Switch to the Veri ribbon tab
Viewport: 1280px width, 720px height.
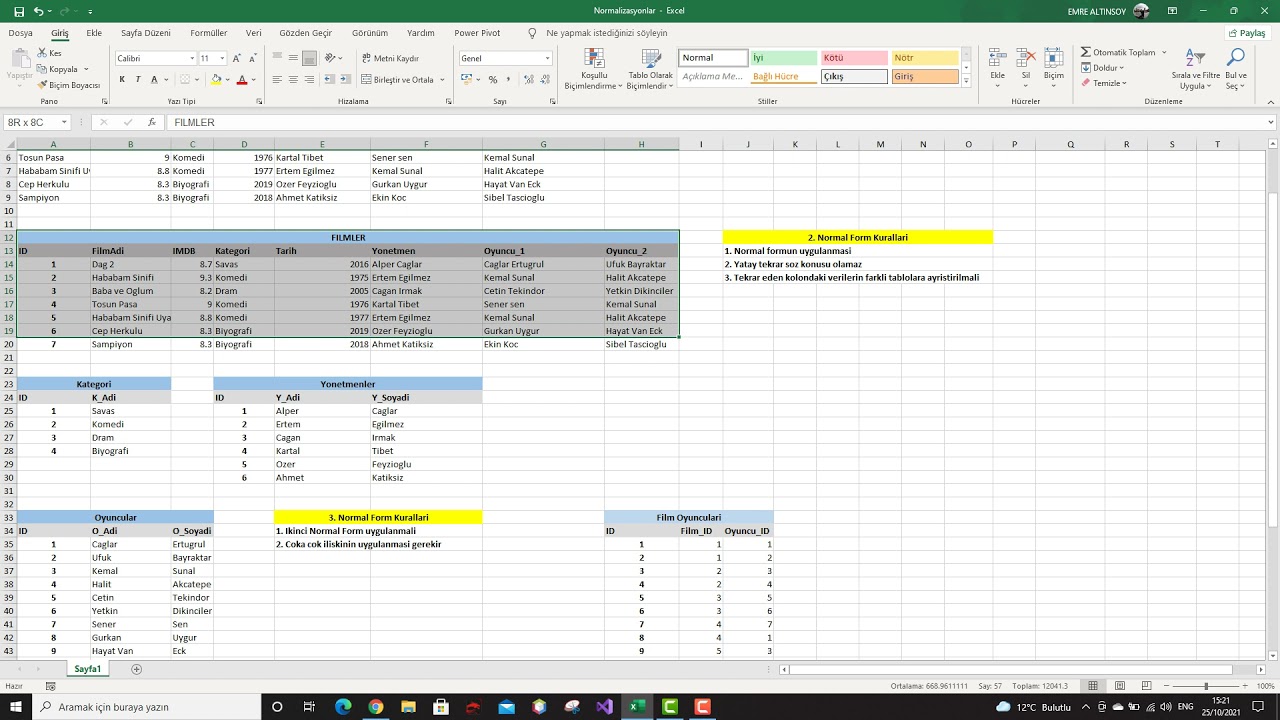tap(254, 33)
